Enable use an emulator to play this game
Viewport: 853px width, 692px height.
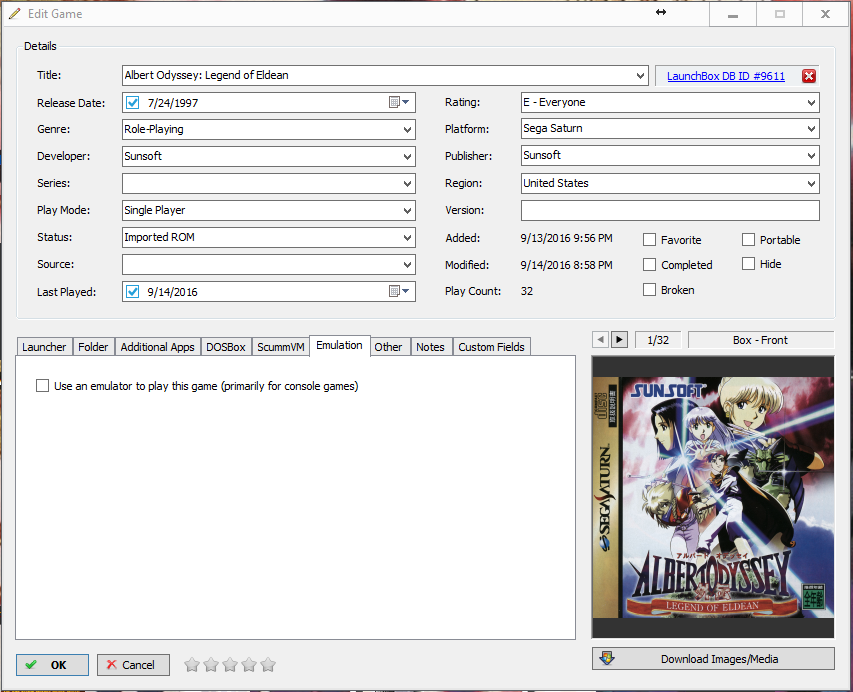click(42, 386)
